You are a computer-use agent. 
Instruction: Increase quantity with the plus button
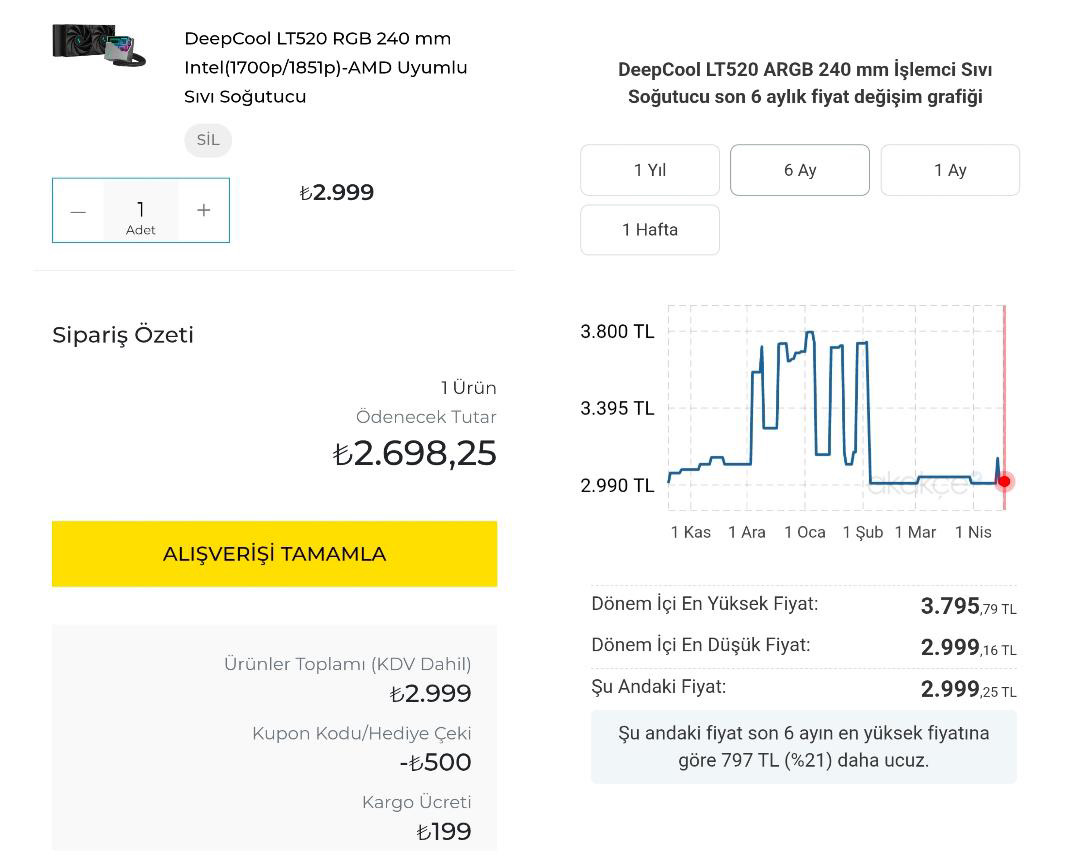(203, 210)
